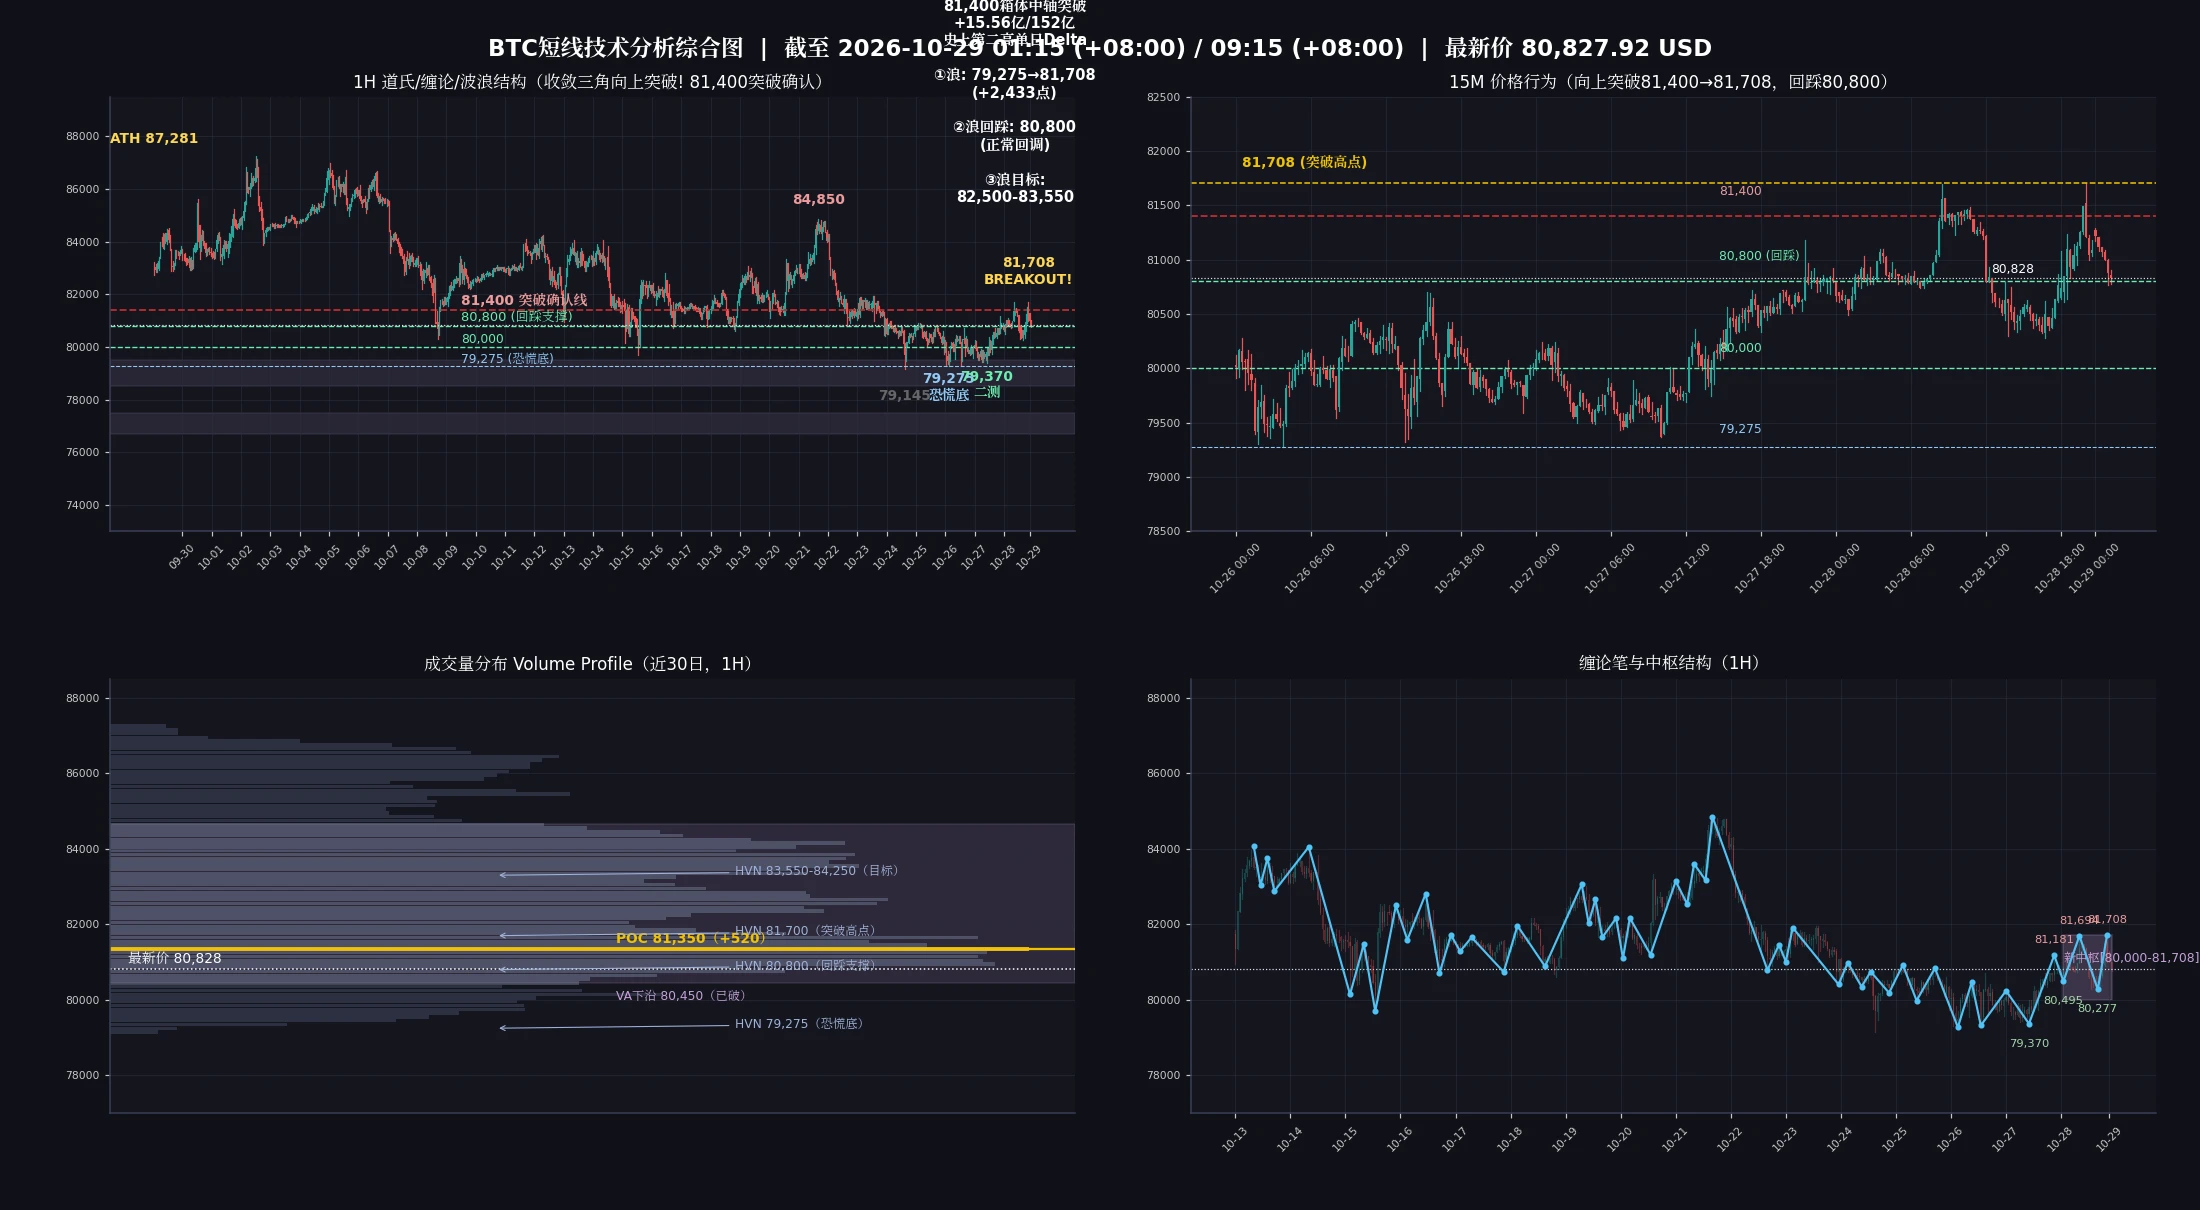Click the 10-26 00:00 tick on the 15M x-axis
Image resolution: width=2200 pixels, height=1210 pixels.
(x=1235, y=568)
